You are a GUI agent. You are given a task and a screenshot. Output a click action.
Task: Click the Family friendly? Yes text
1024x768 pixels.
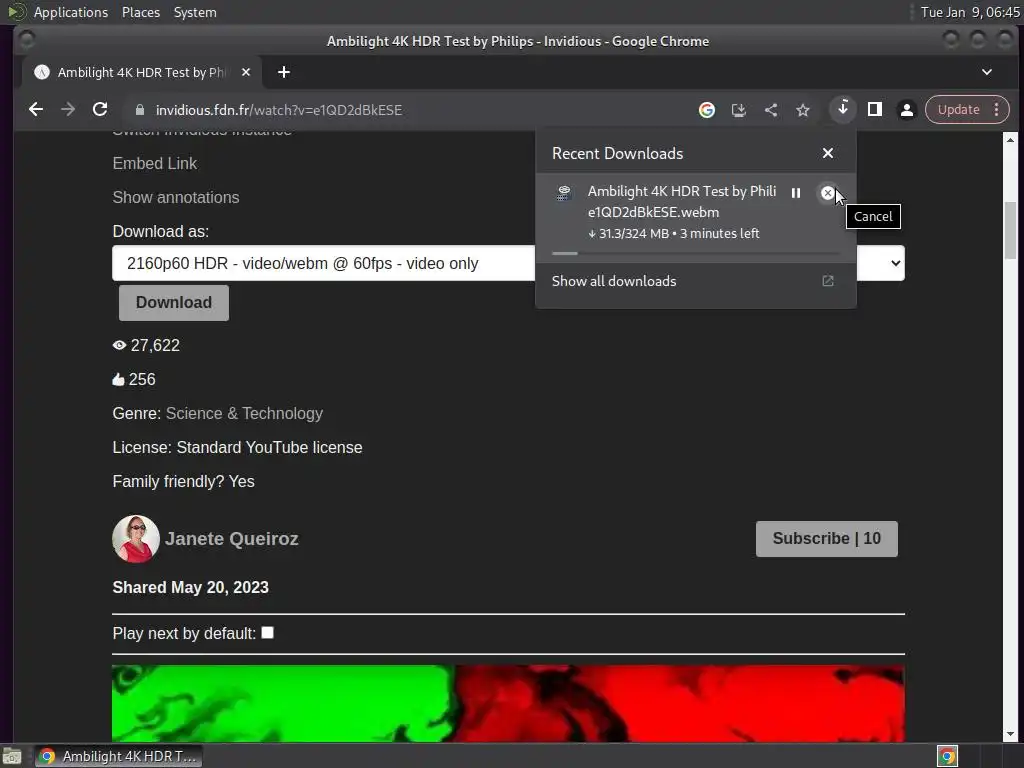[x=184, y=481]
